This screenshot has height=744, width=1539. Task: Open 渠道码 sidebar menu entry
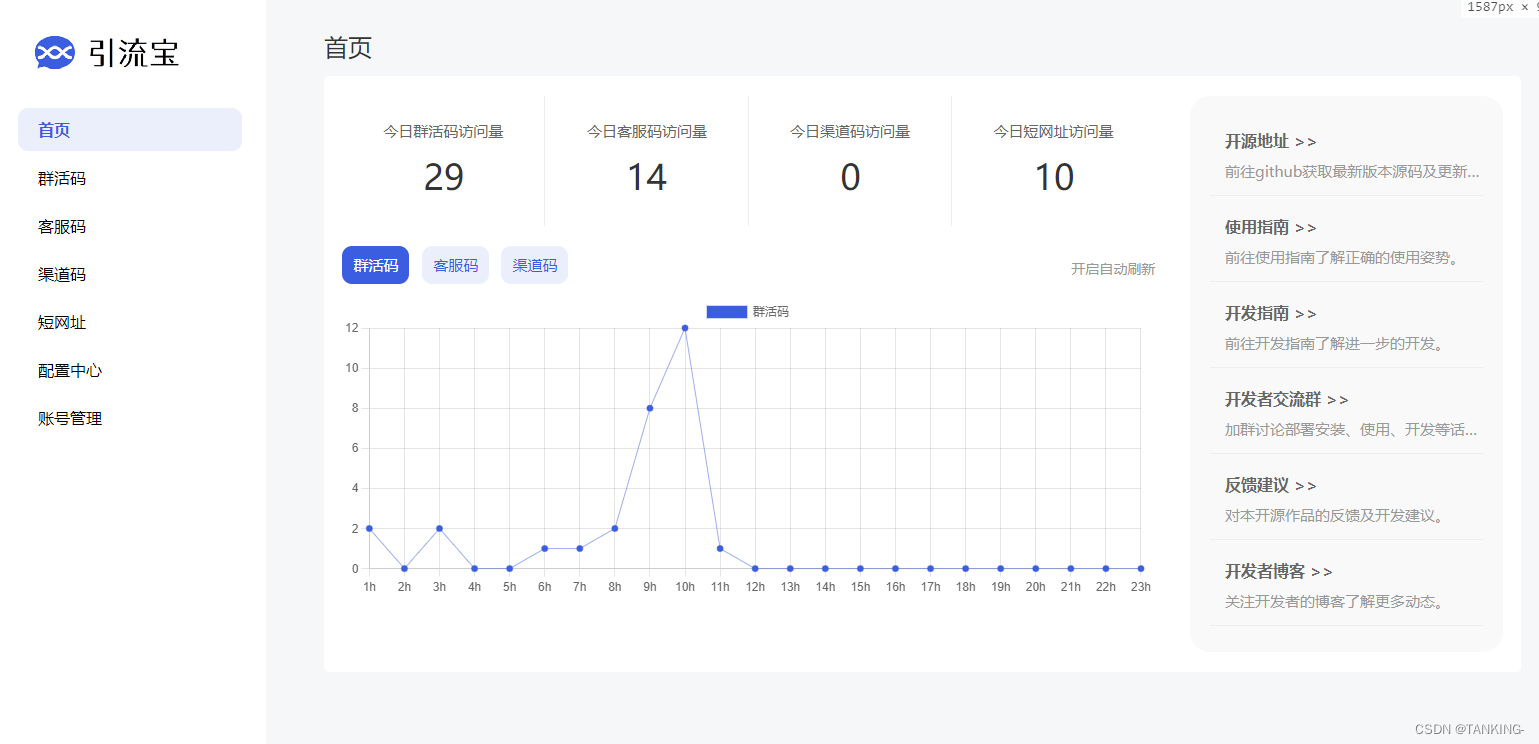130,274
